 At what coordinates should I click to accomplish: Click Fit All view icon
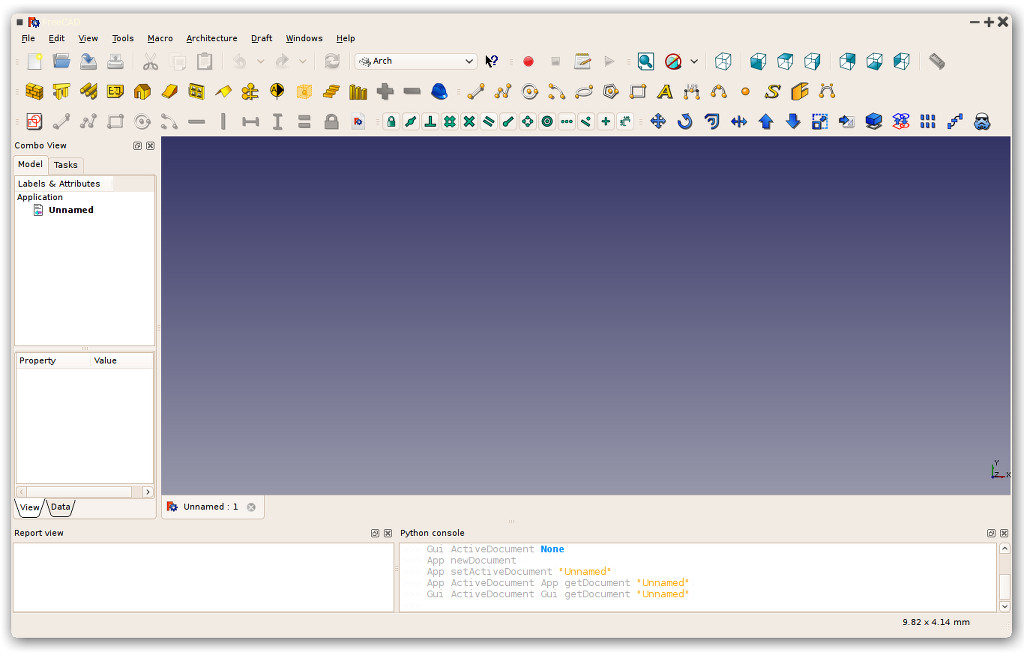coord(646,61)
